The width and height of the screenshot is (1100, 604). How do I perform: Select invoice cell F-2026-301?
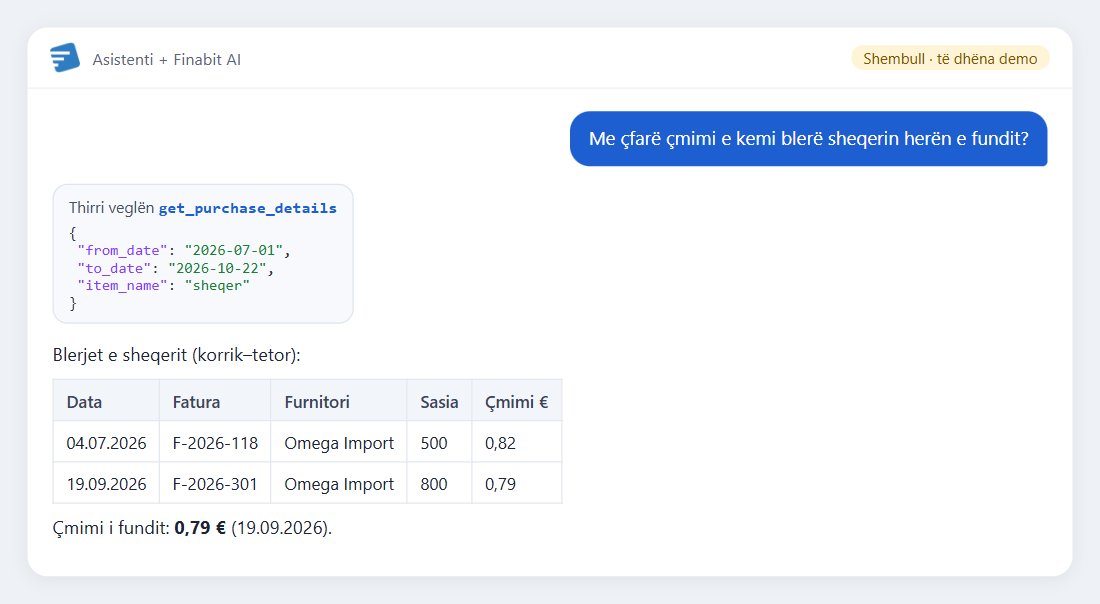tap(215, 483)
